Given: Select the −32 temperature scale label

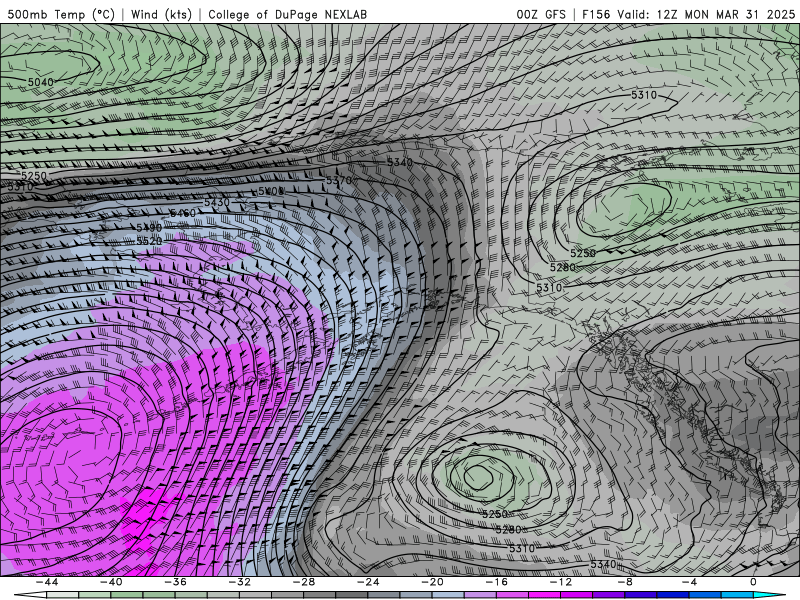Looking at the screenshot, I should (239, 582).
